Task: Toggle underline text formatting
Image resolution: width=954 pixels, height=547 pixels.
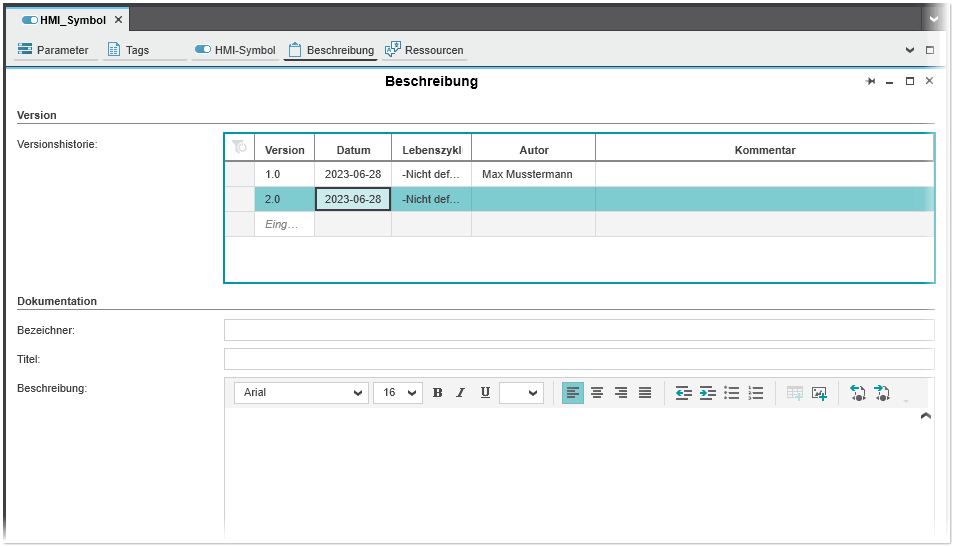Action: click(485, 393)
